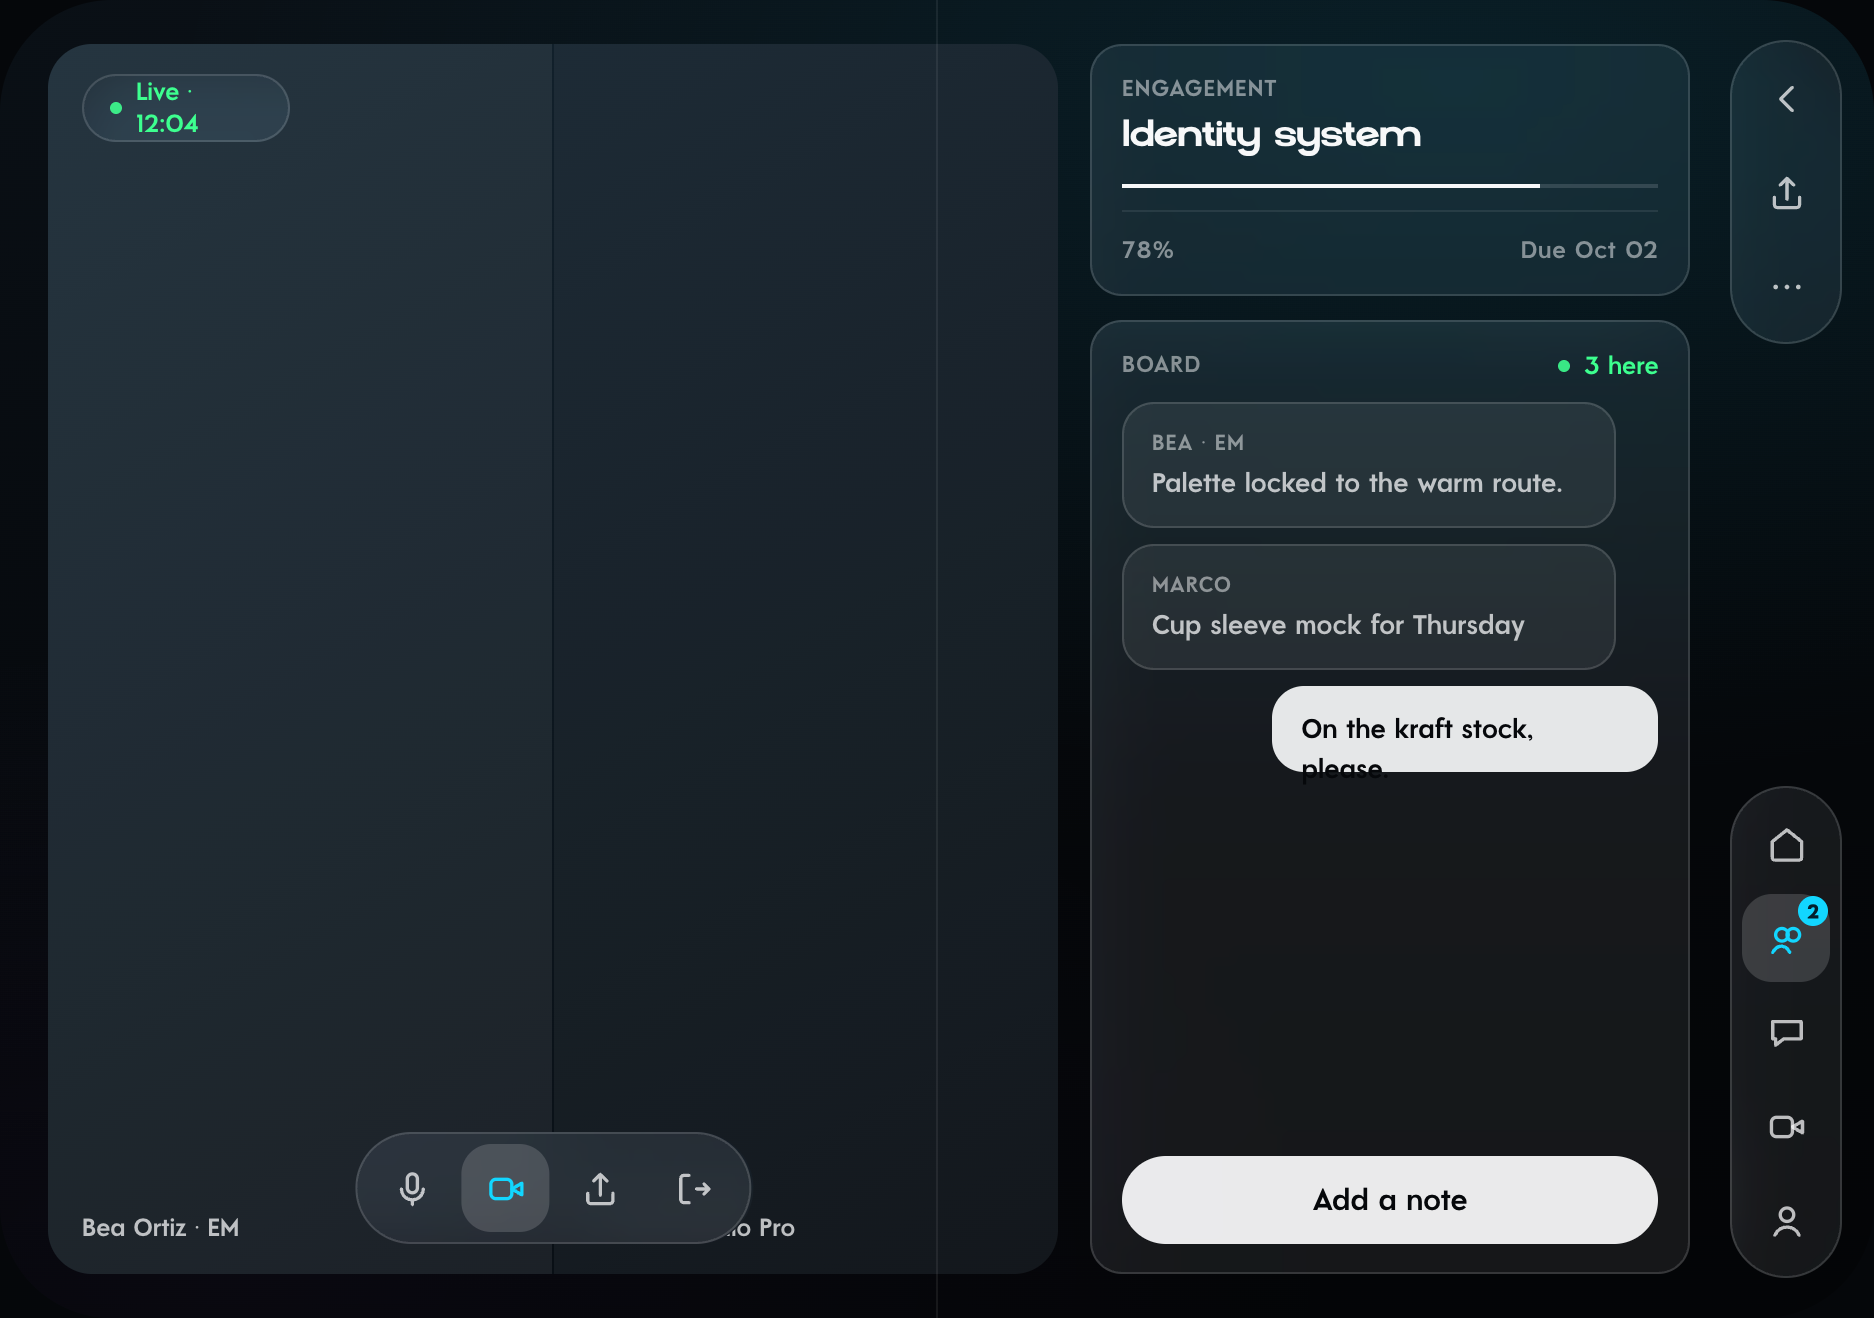This screenshot has width=1874, height=1318.
Task: Go to Home in the side rail
Action: pos(1786,844)
